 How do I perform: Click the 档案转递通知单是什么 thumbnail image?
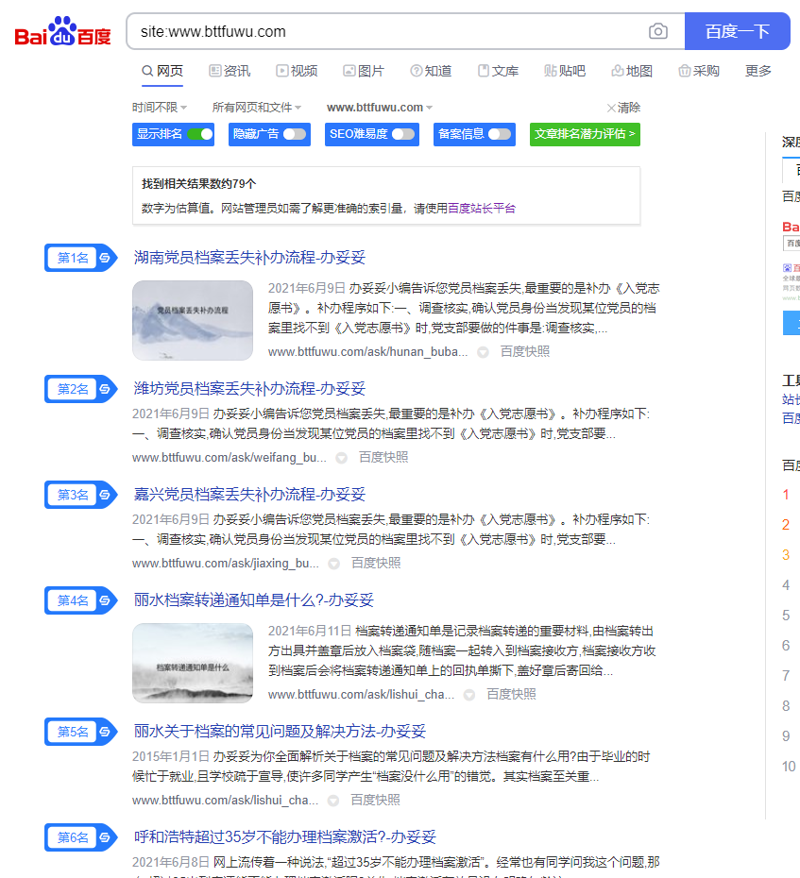point(193,663)
